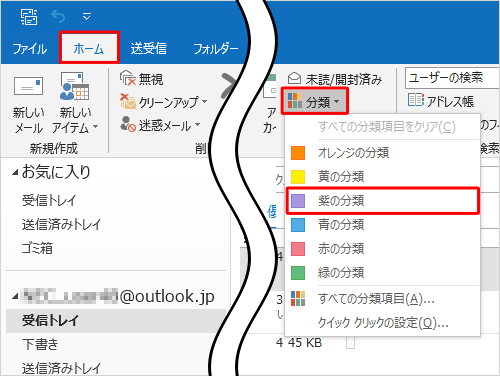This screenshot has height=376, width=500.
Task: Click the 45 KB message size text
Action: pyautogui.click(x=305, y=343)
